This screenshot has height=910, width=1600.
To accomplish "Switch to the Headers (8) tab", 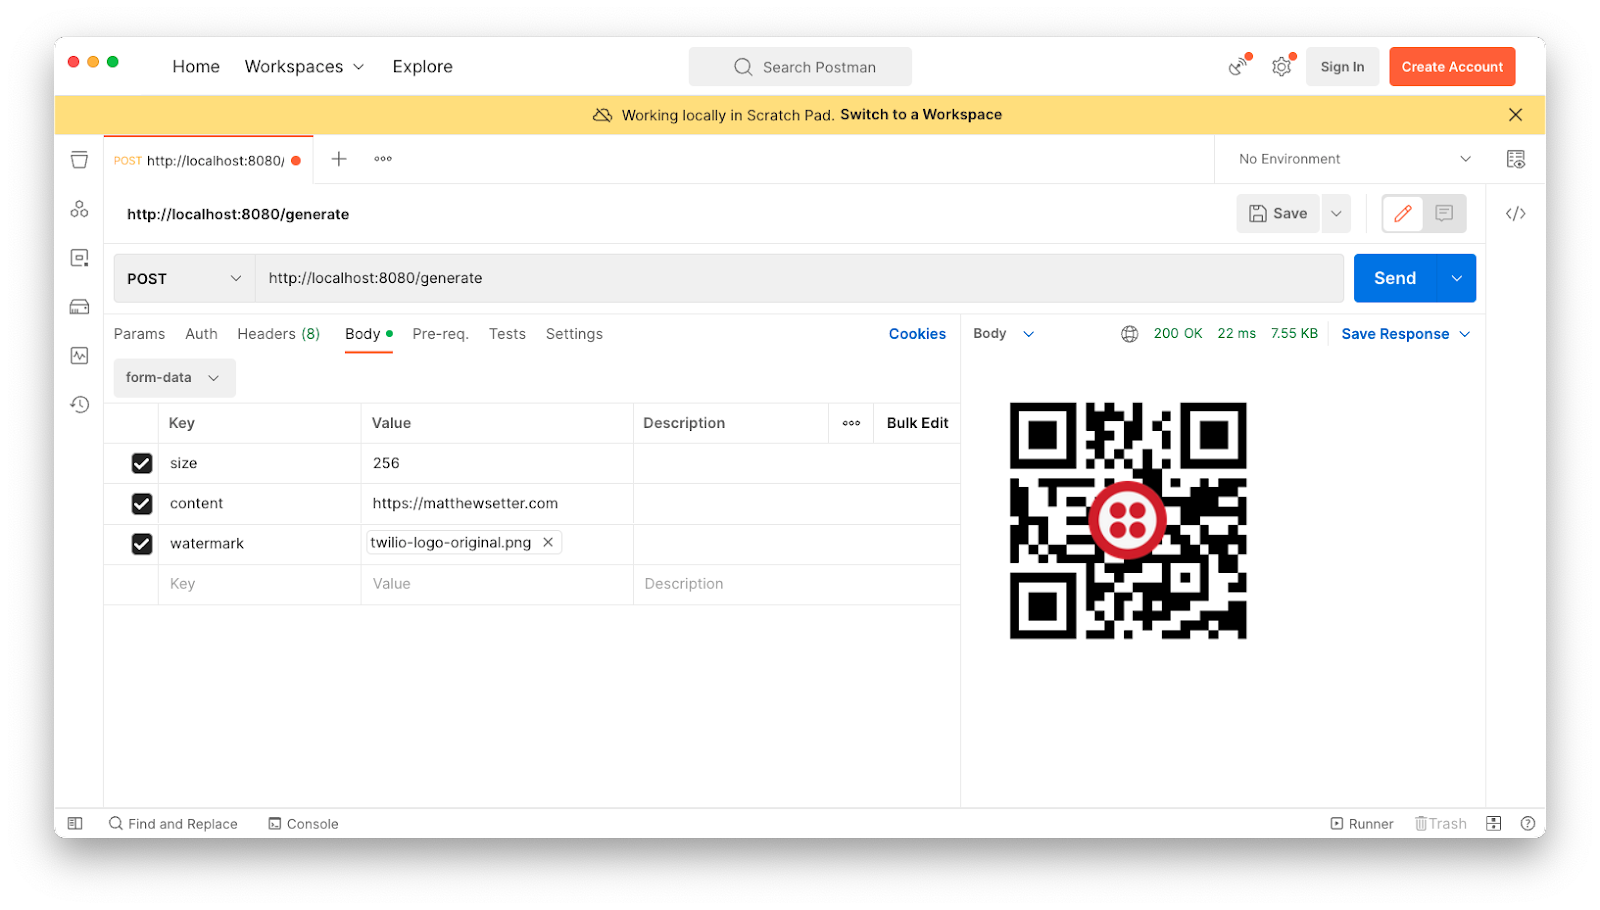I will pyautogui.click(x=278, y=334).
